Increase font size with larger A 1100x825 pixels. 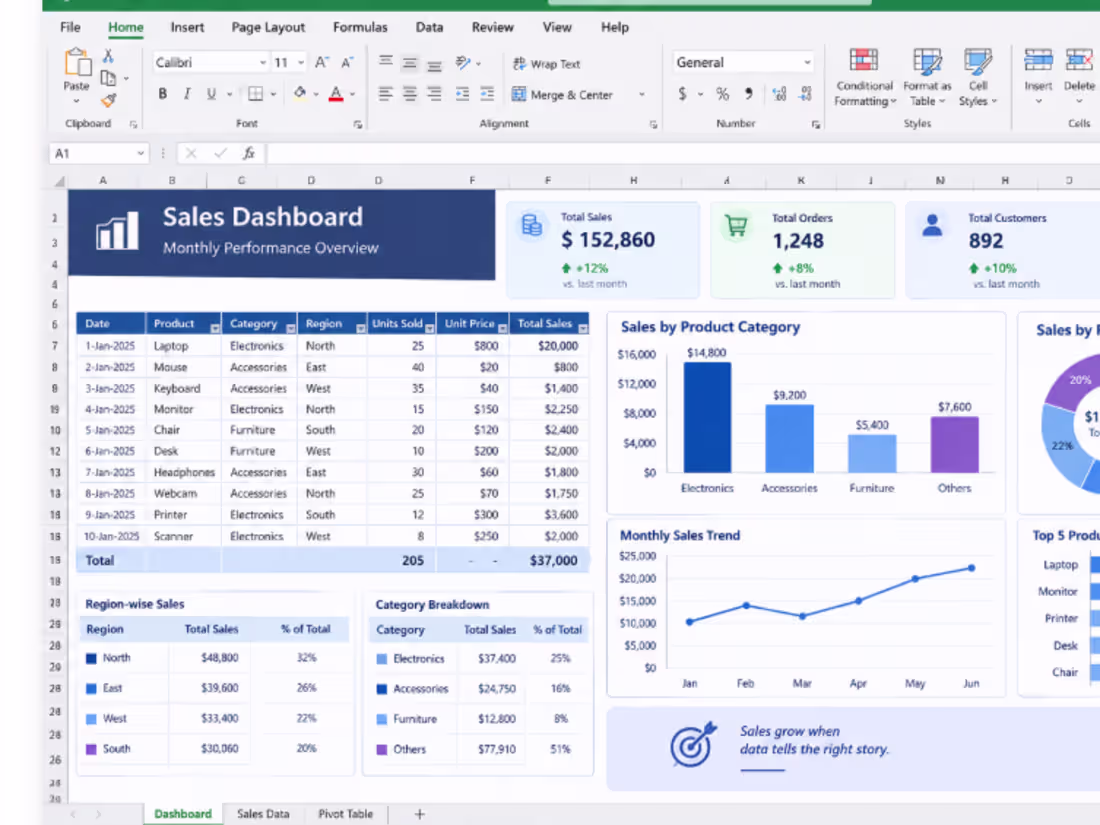[321, 62]
